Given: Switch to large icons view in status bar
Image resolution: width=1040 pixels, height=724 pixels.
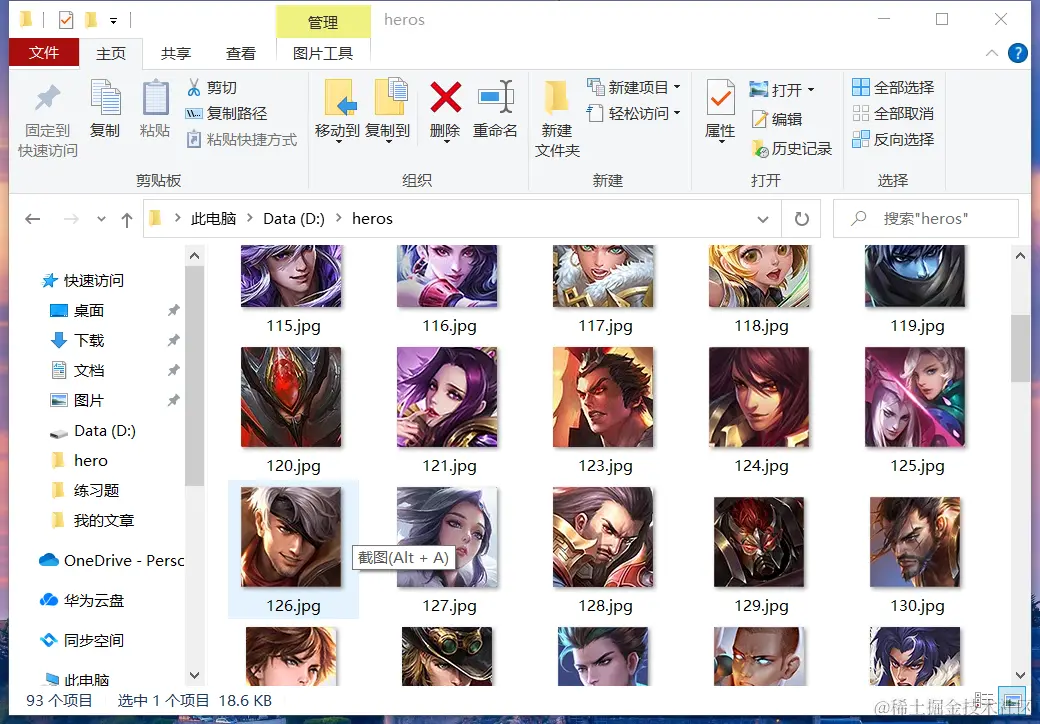Looking at the screenshot, I should 1013,701.
